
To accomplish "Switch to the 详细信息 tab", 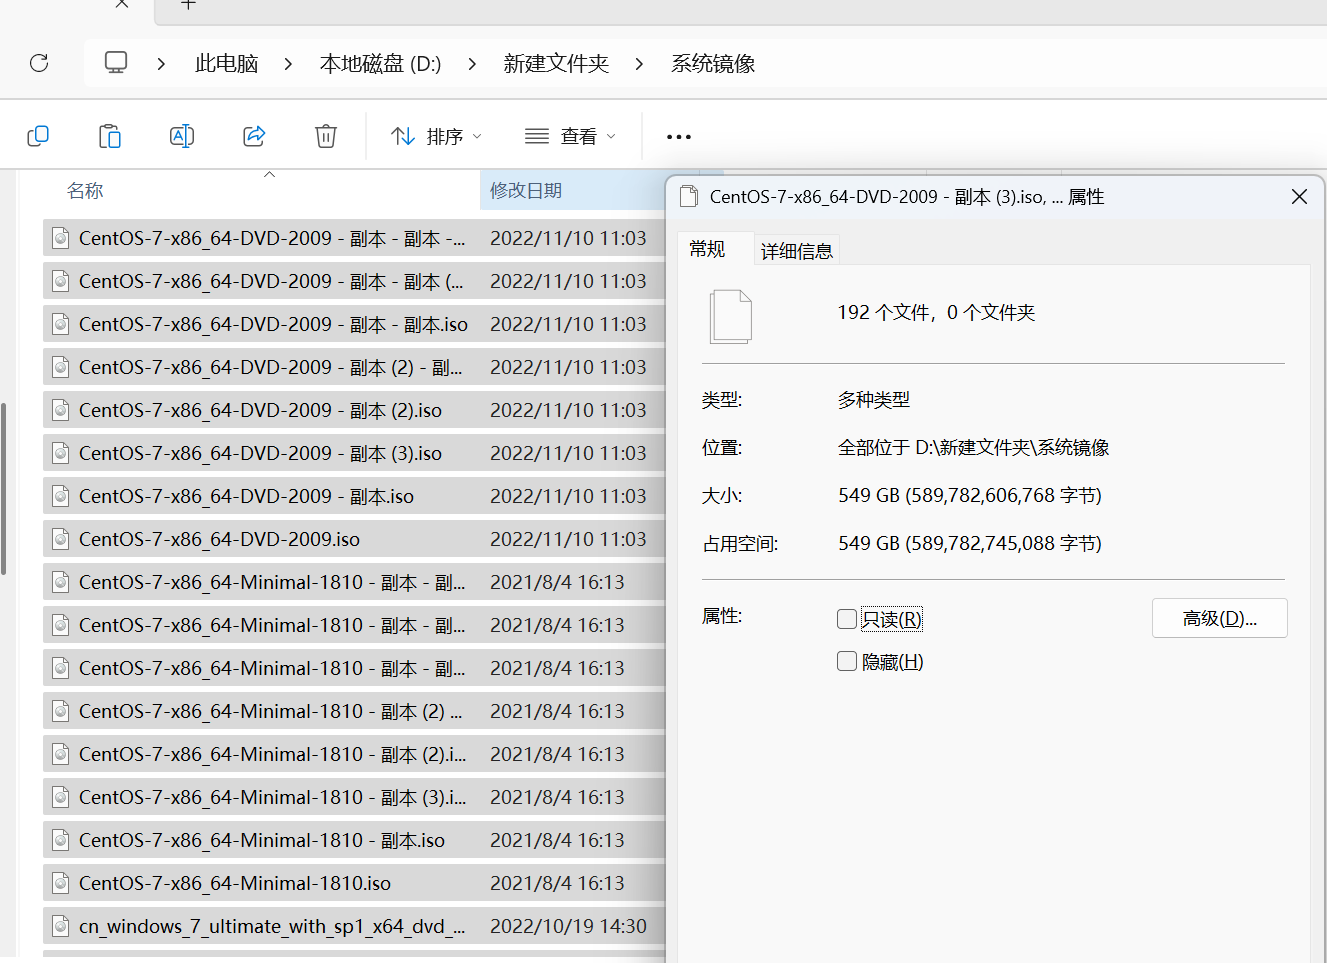I will (x=797, y=251).
